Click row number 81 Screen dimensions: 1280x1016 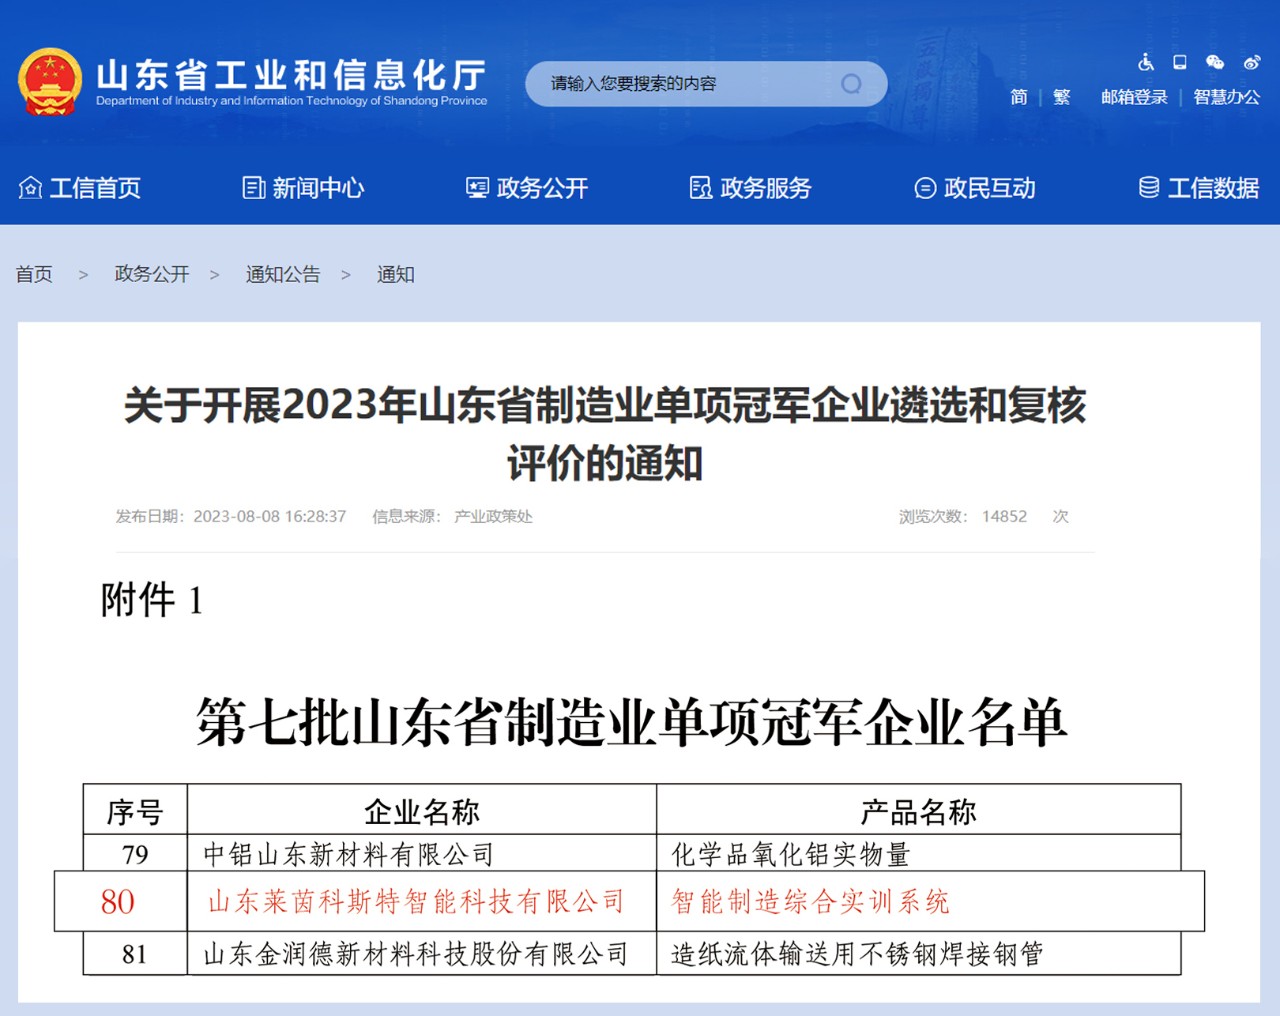[x=135, y=954]
